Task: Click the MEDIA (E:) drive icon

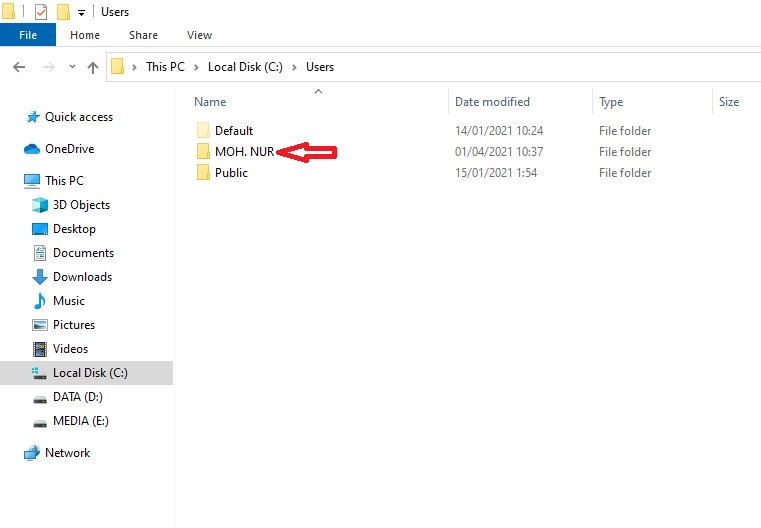Action: pyautogui.click(x=40, y=423)
